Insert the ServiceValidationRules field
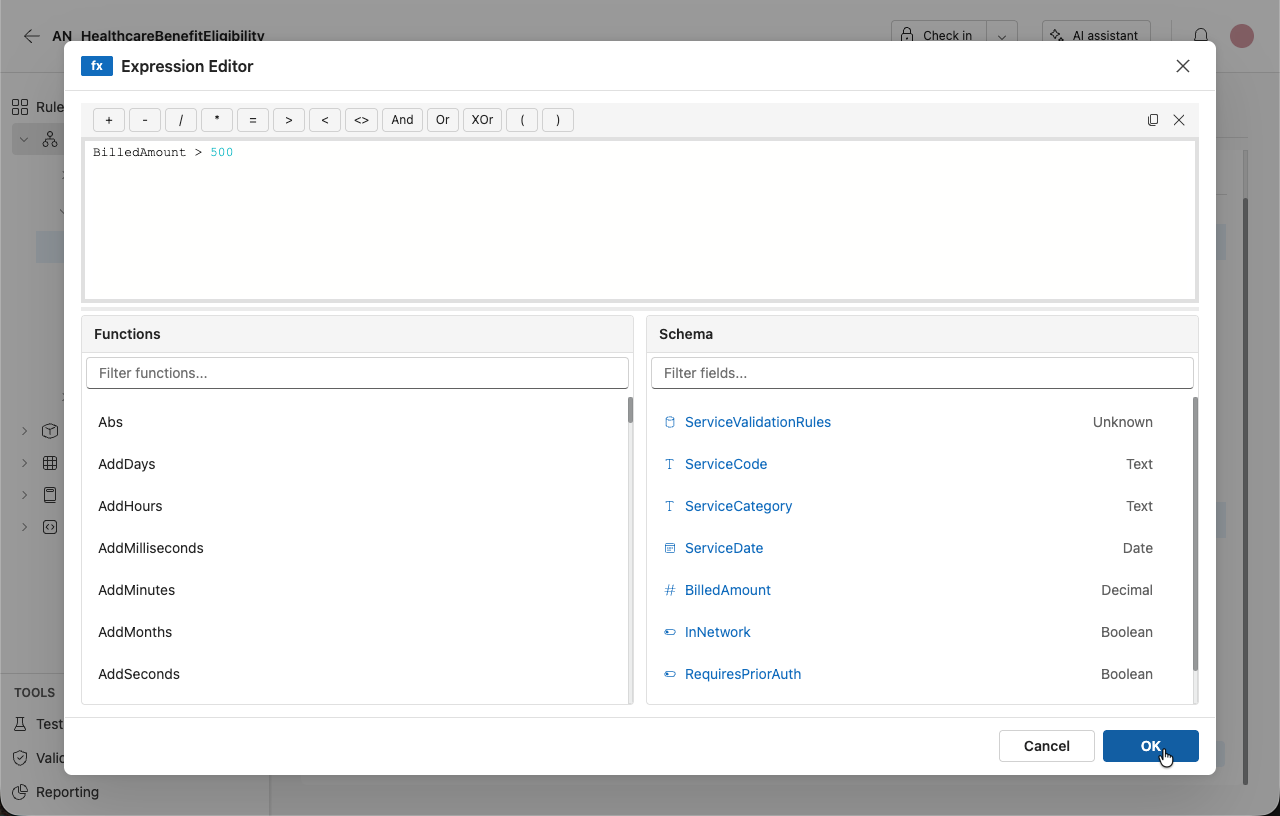 (x=758, y=422)
